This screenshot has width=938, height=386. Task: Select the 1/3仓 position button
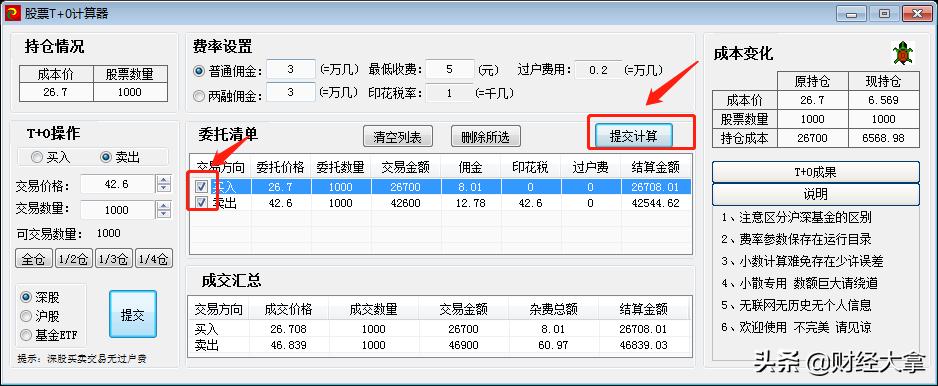[x=114, y=259]
